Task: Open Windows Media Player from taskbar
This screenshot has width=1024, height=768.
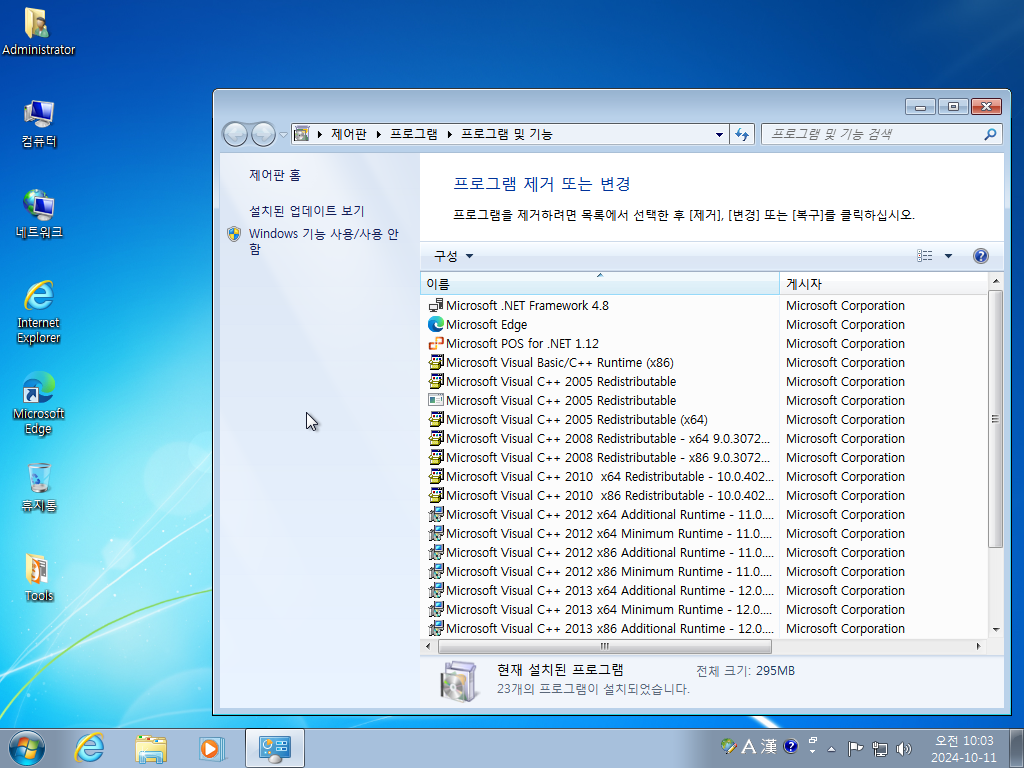Action: tap(212, 748)
